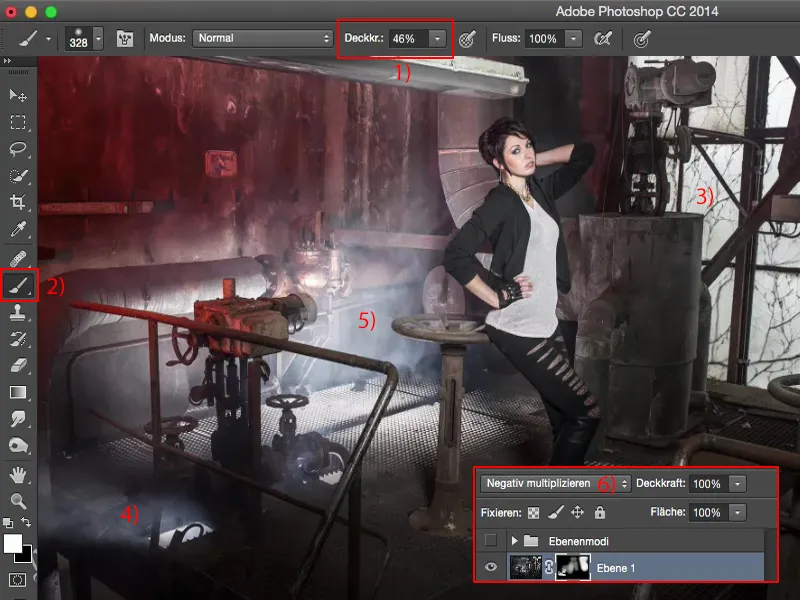Toggle Quick Mask mode
800x600 pixels.
tap(18, 580)
